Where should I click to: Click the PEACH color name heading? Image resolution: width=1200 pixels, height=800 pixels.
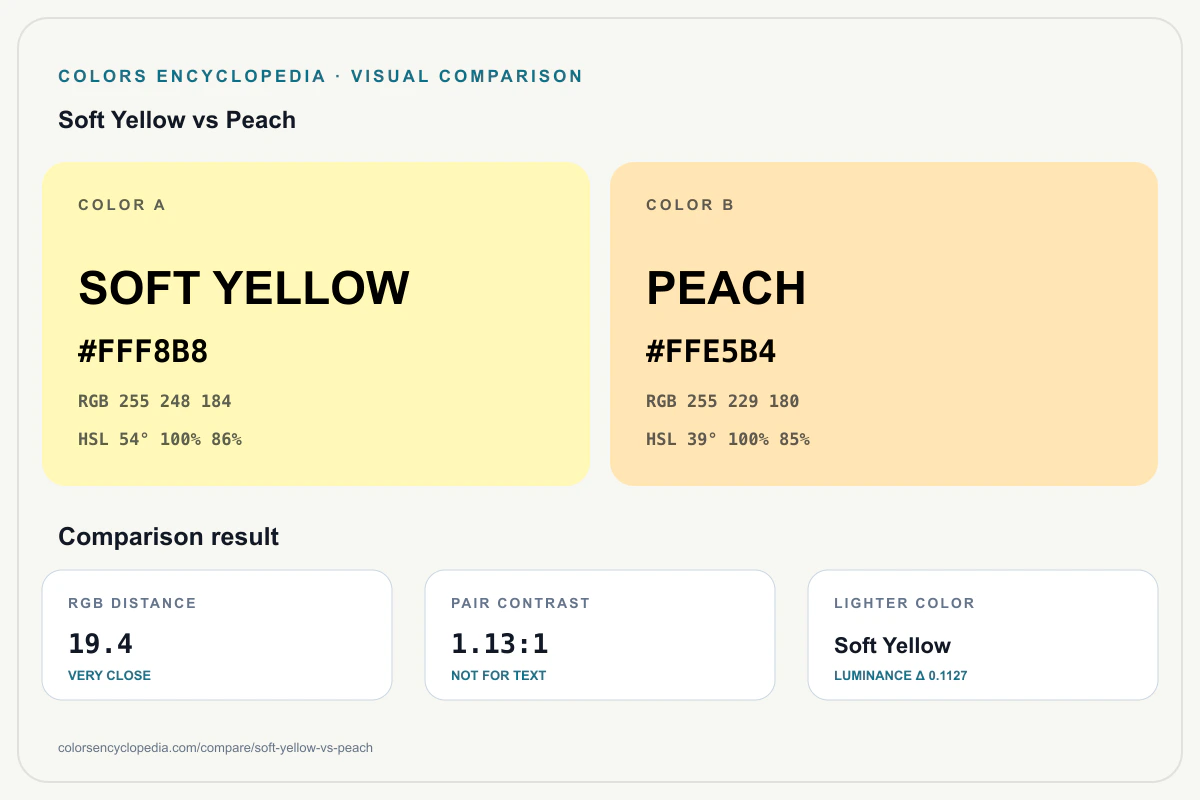point(726,288)
